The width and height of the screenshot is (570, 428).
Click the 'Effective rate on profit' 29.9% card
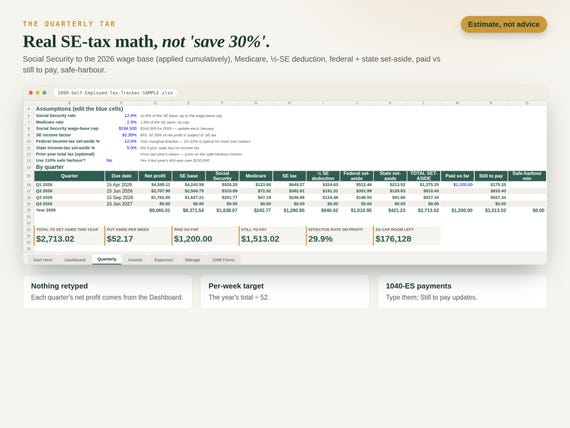coord(340,236)
